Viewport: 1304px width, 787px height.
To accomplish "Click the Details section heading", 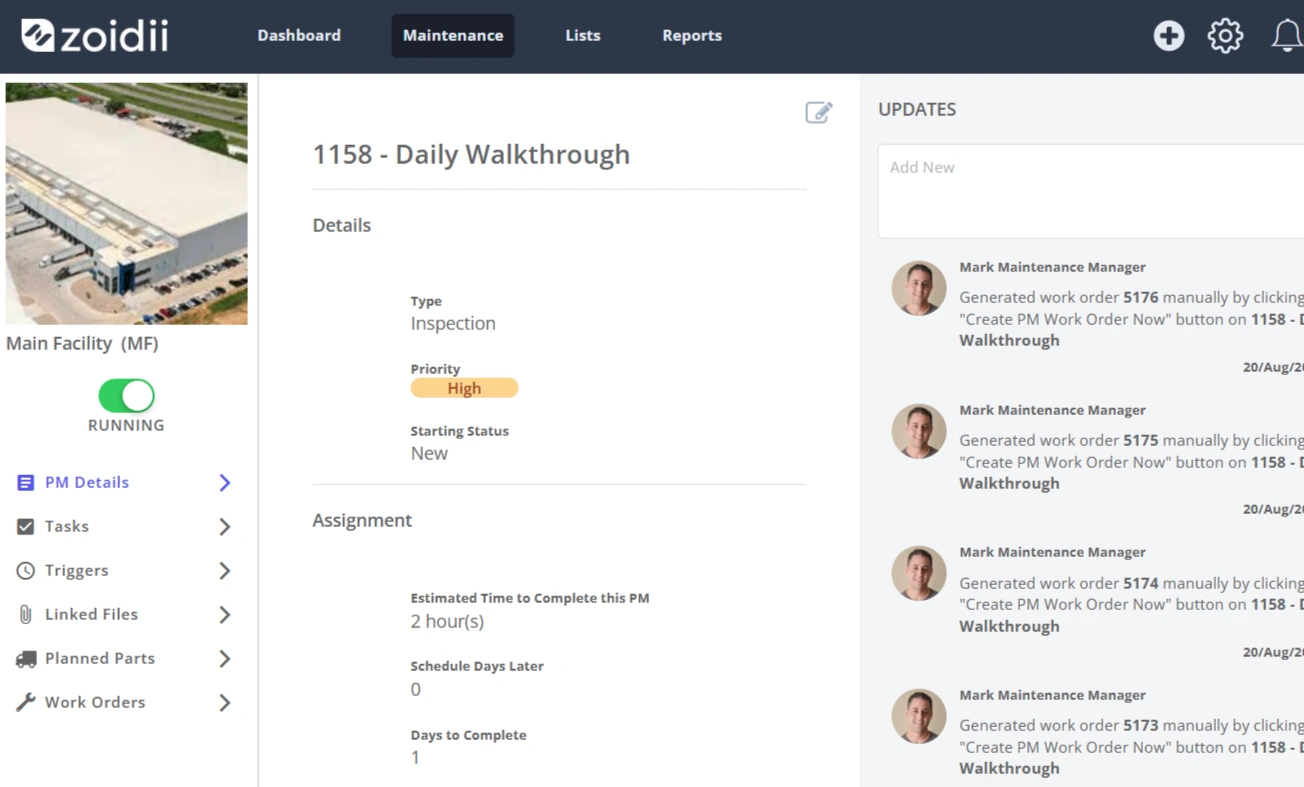I will (x=341, y=225).
